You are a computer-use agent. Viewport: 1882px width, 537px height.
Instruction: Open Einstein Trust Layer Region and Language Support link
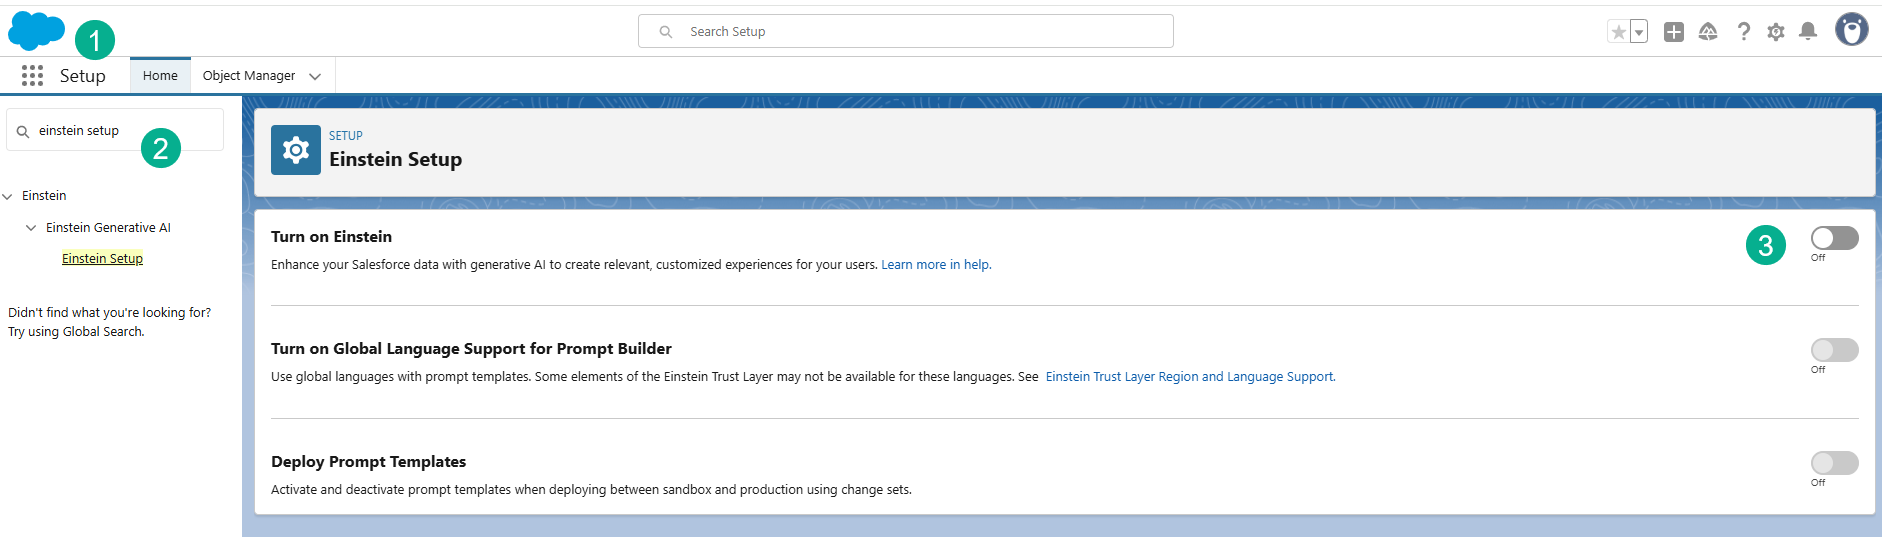tap(1190, 377)
